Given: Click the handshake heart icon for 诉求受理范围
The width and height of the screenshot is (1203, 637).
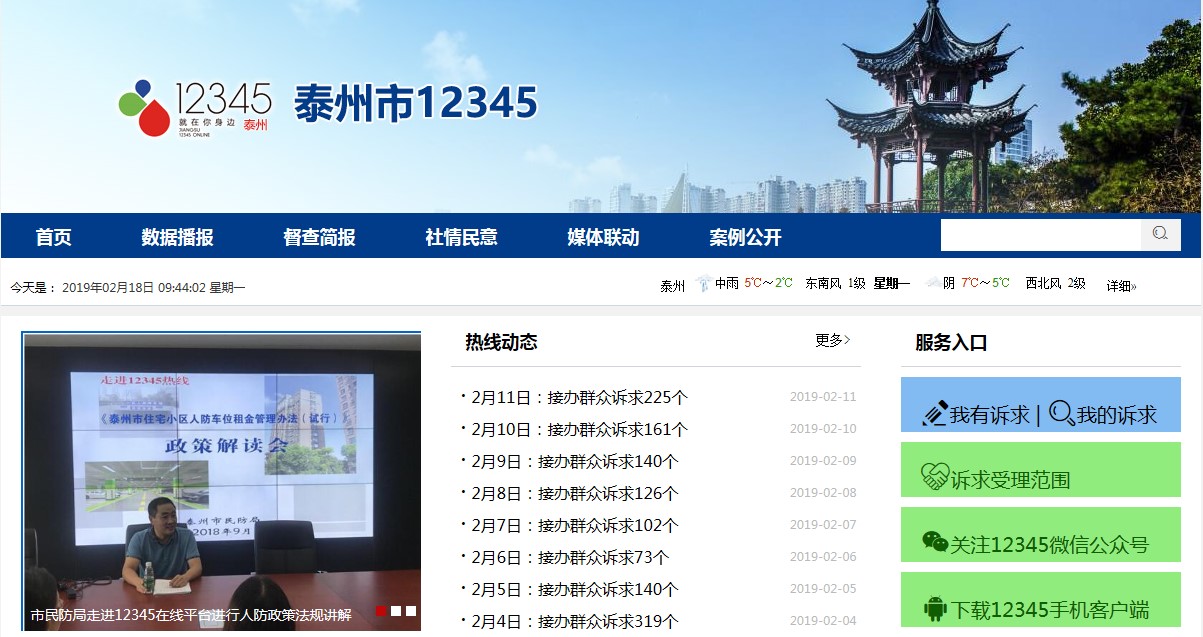Looking at the screenshot, I should coord(934,477).
